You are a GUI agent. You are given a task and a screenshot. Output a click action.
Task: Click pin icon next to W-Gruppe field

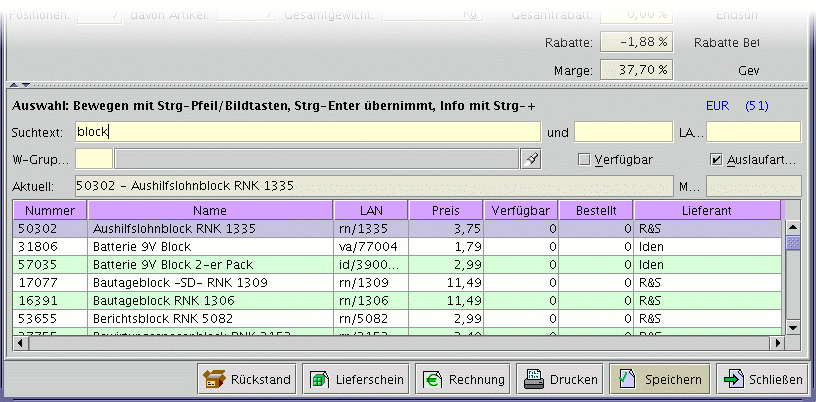point(533,159)
